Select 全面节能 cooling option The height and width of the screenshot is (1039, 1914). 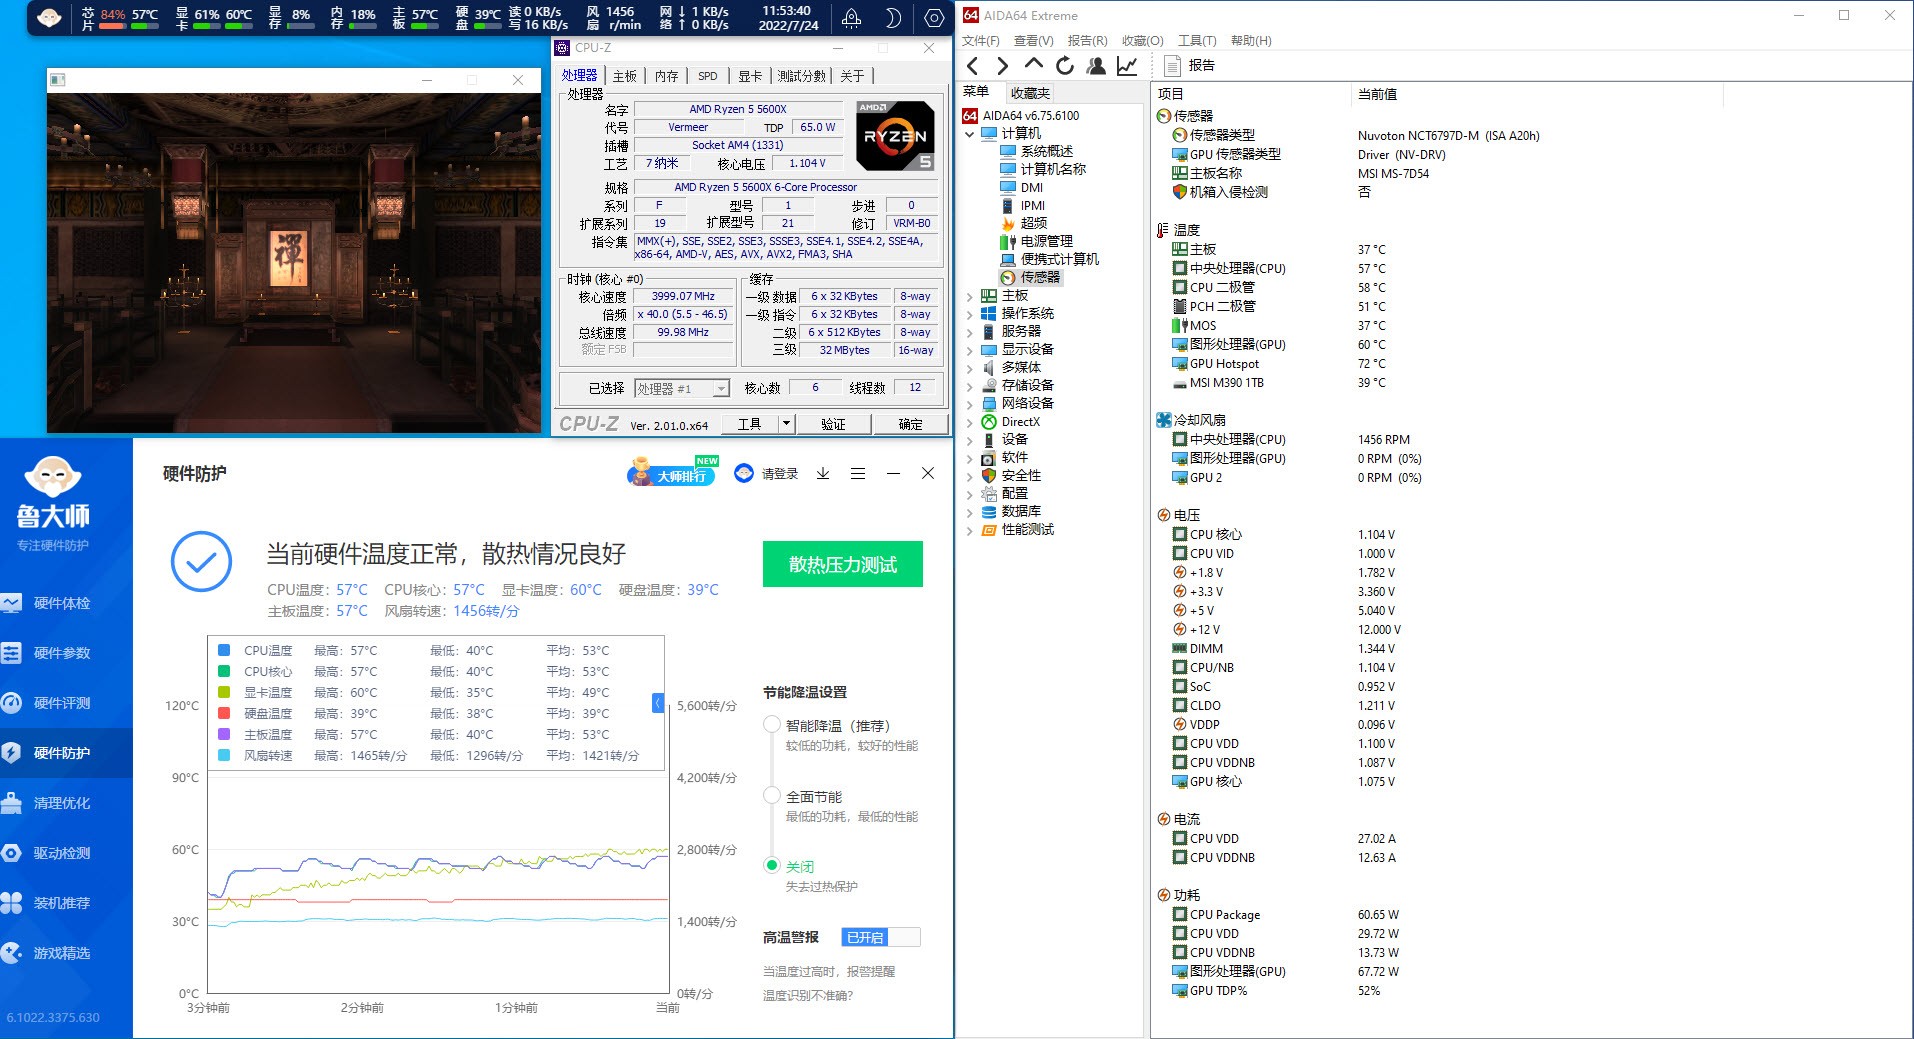772,796
